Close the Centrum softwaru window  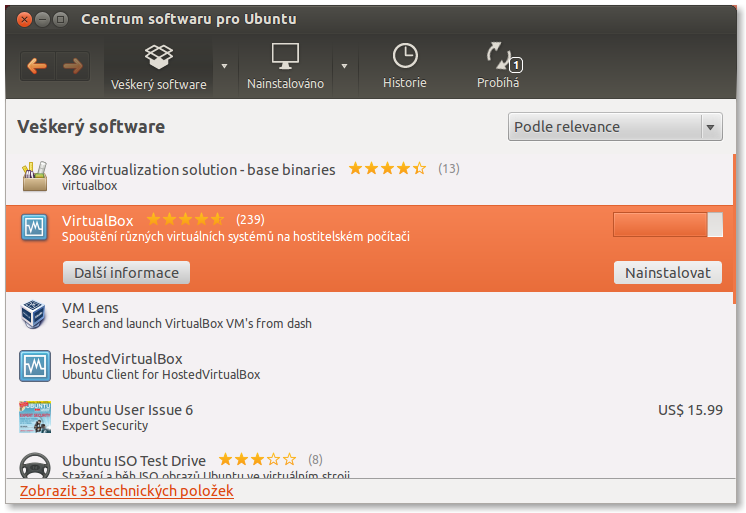24,20
